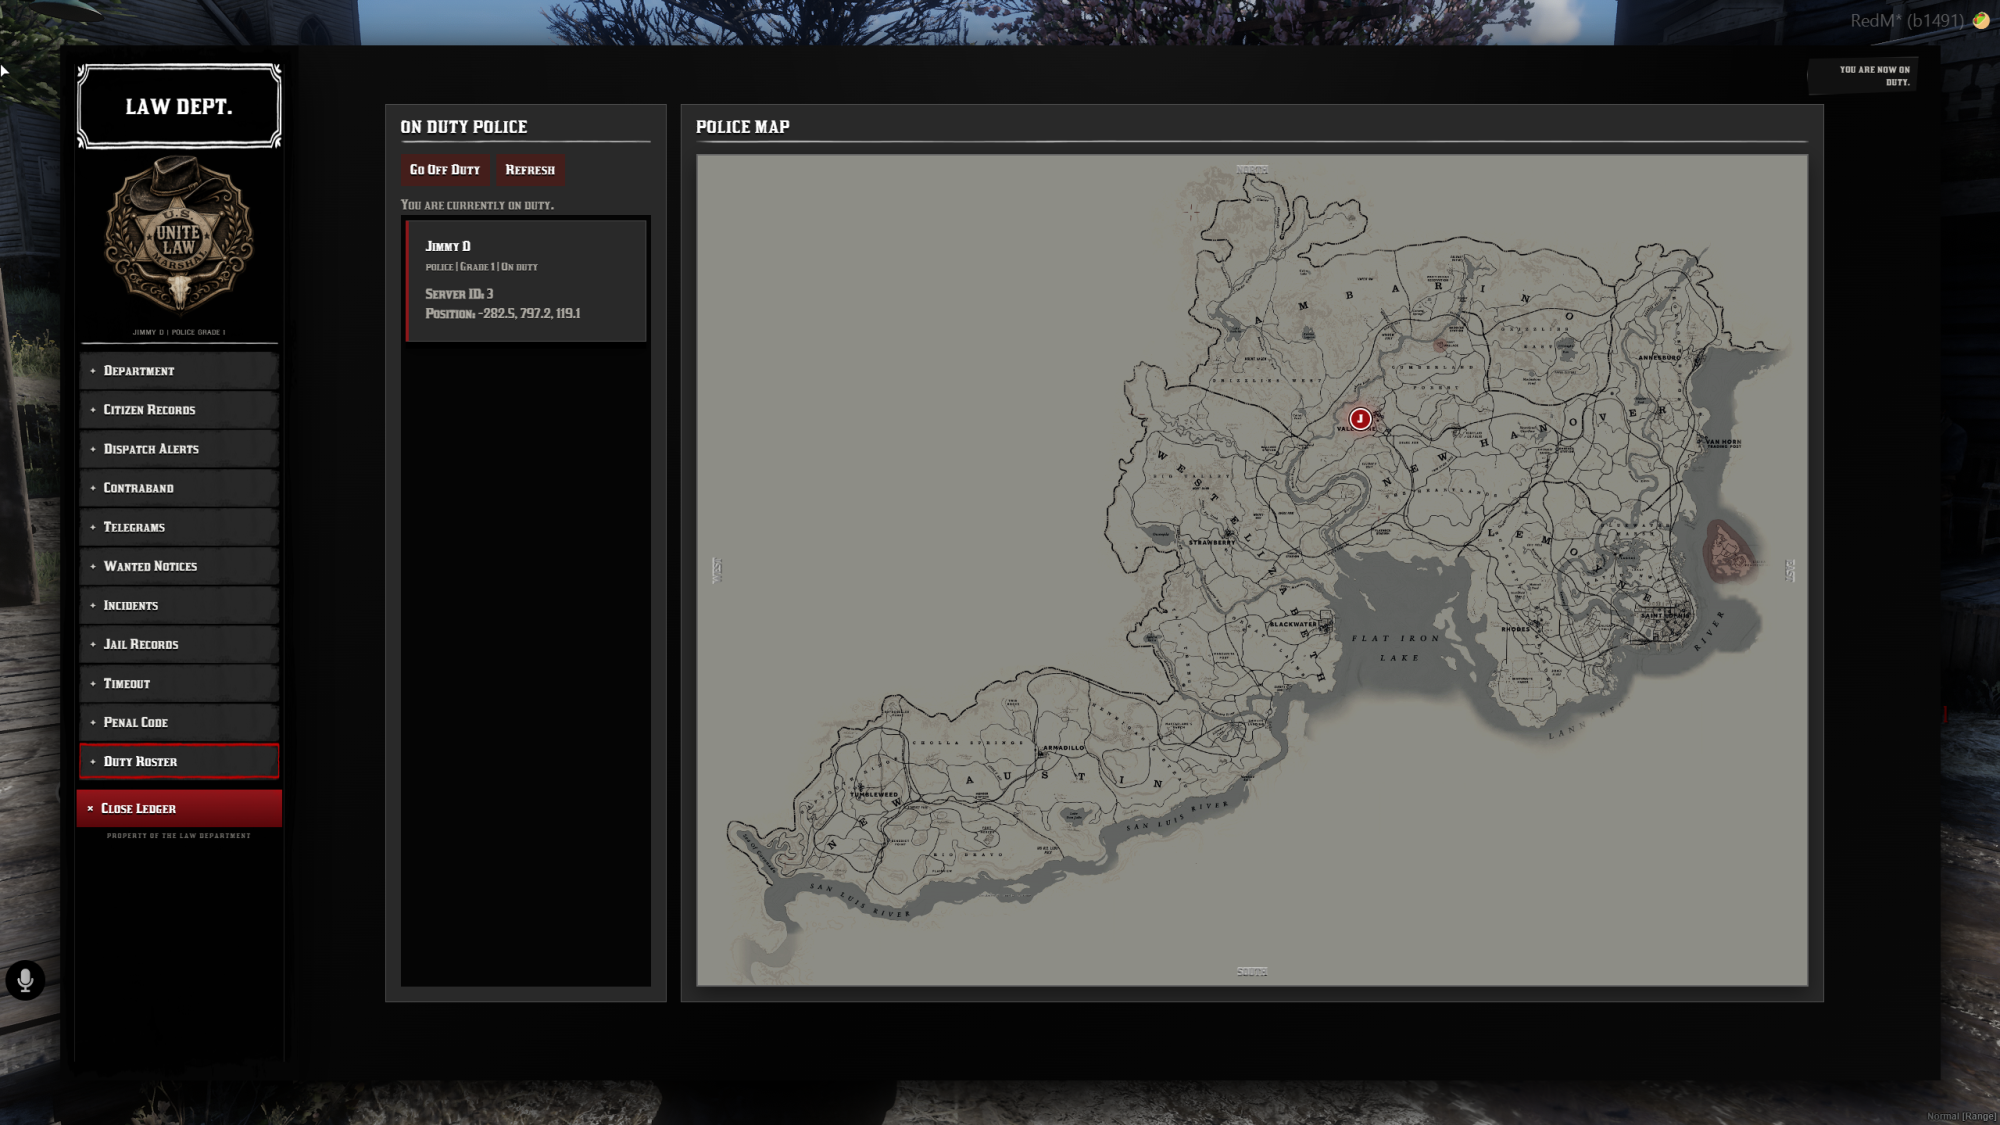Close the ledger
The width and height of the screenshot is (2000, 1125).
(x=179, y=808)
